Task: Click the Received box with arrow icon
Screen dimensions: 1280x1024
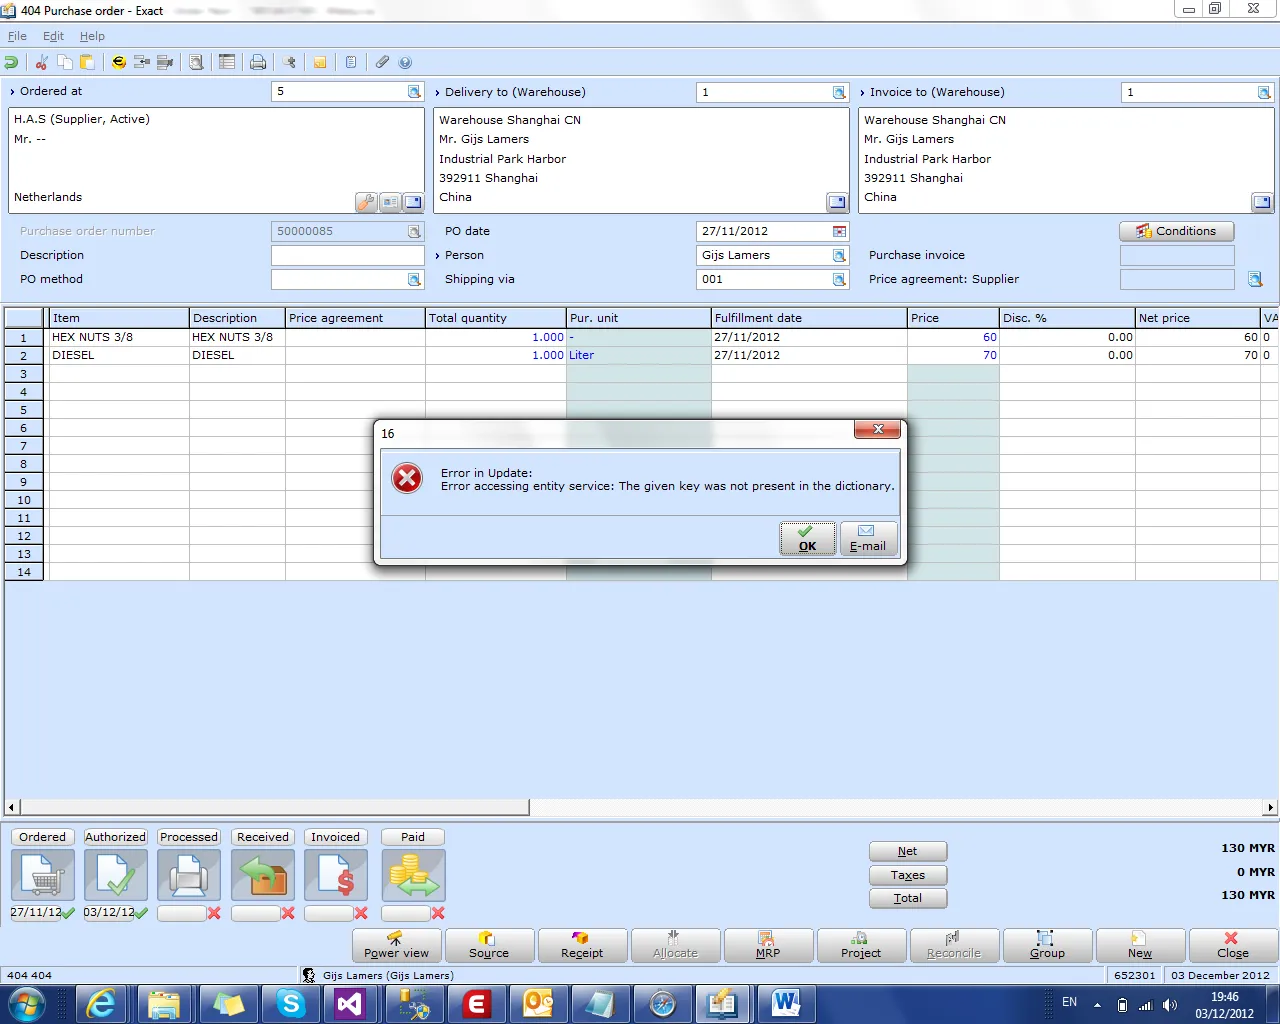Action: click(263, 876)
